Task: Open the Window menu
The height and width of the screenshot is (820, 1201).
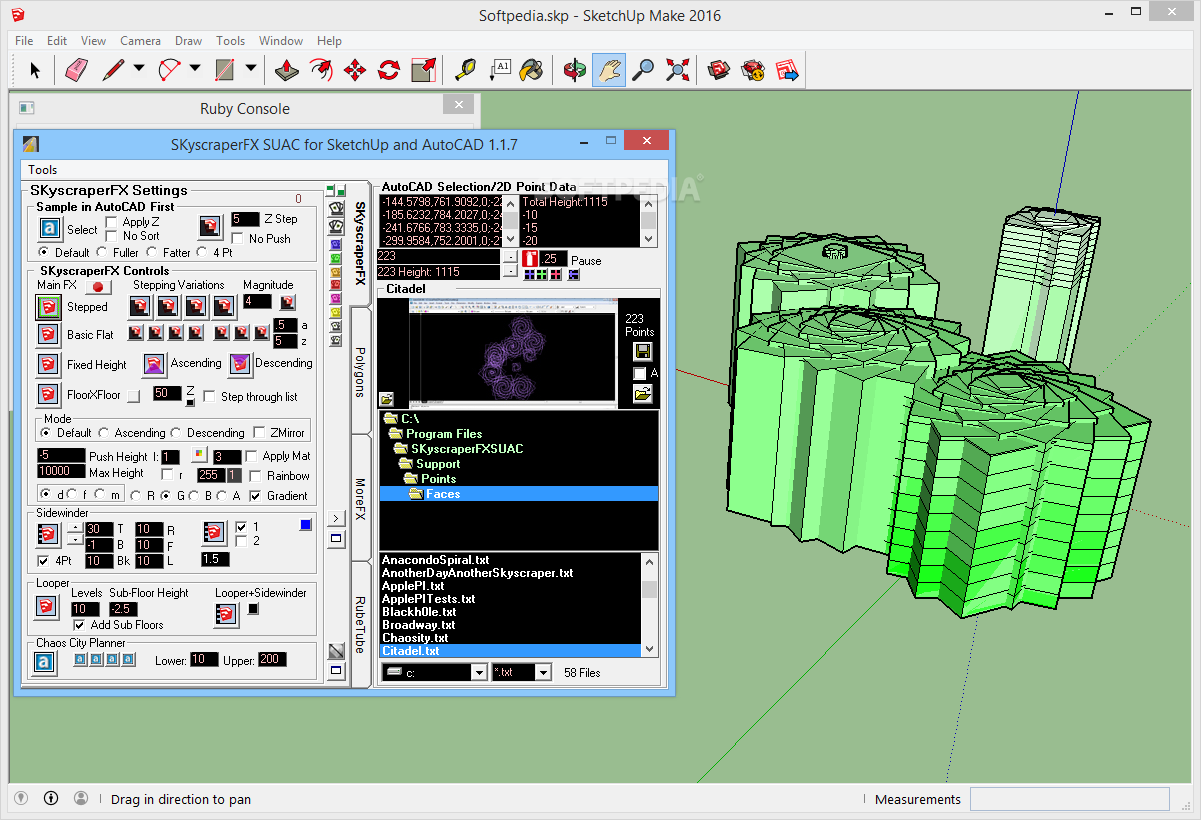Action: [x=281, y=41]
